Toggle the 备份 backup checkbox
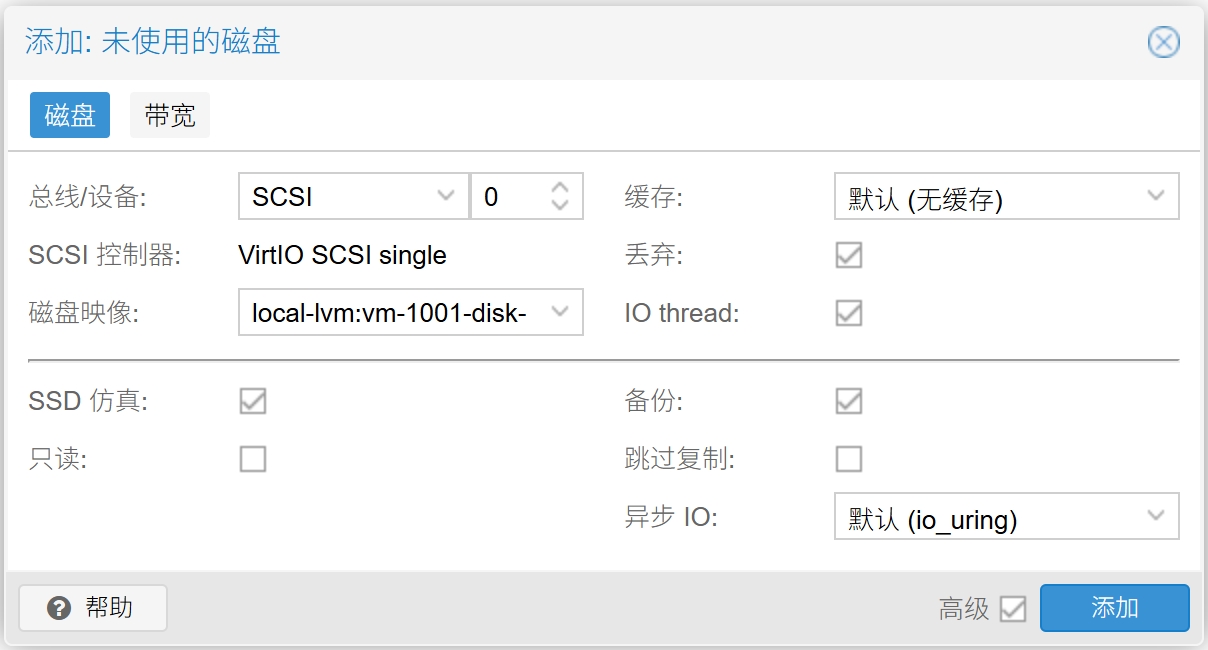1208x650 pixels. coord(849,402)
